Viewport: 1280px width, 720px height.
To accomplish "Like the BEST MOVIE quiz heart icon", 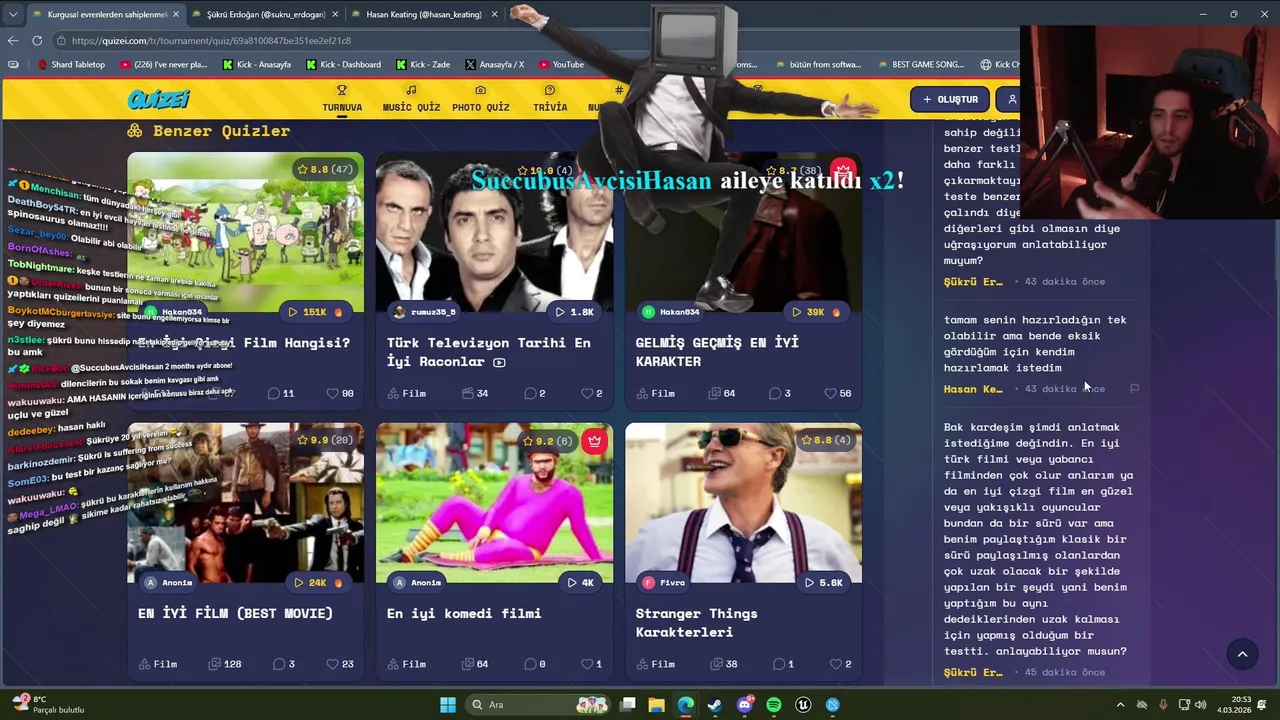I will 333,664.
